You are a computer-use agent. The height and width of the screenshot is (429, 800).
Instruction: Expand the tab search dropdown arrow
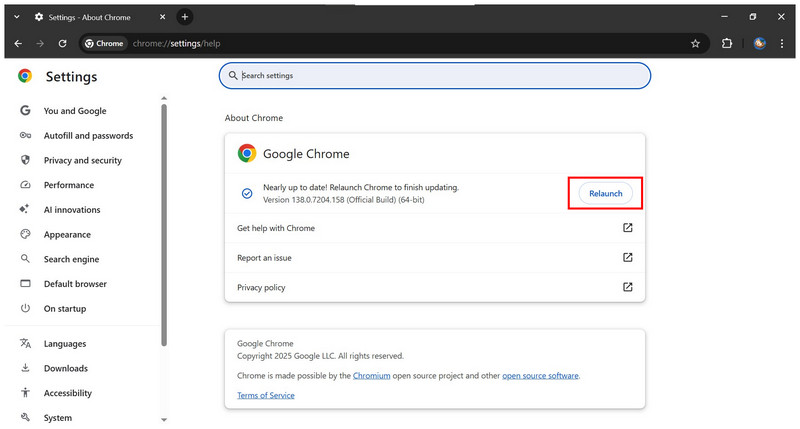click(x=16, y=17)
